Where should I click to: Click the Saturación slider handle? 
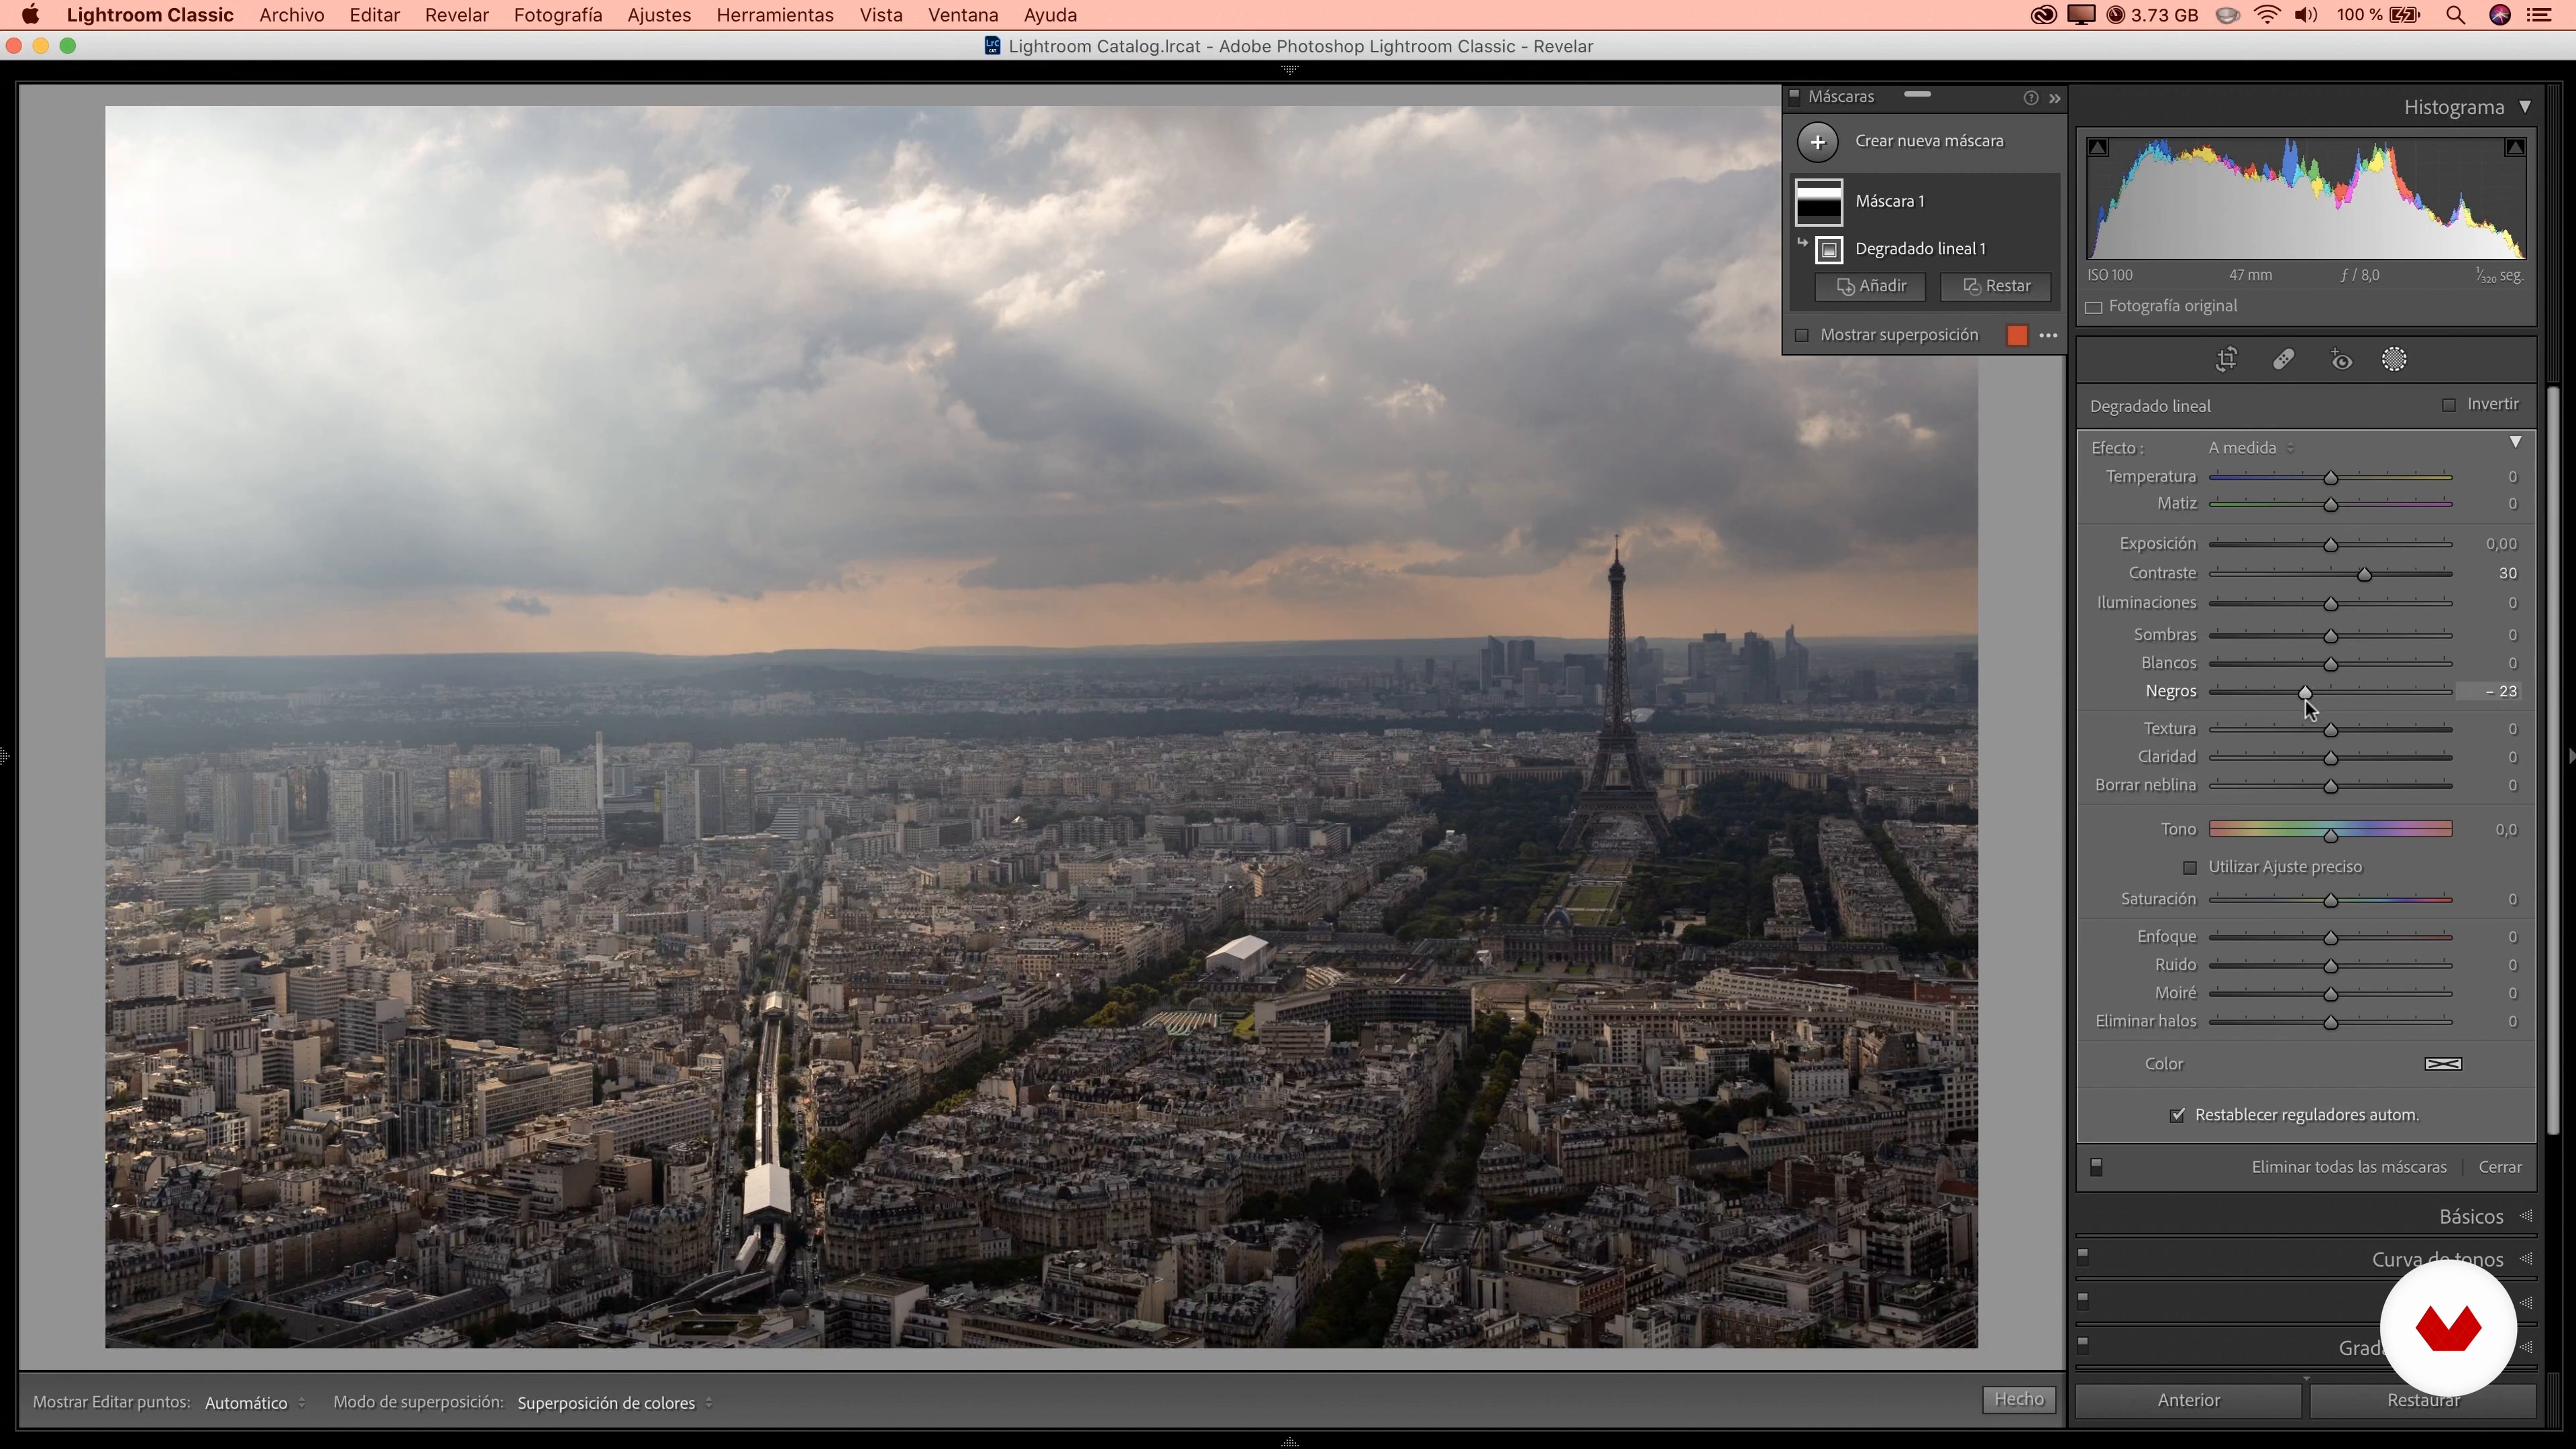point(2330,901)
